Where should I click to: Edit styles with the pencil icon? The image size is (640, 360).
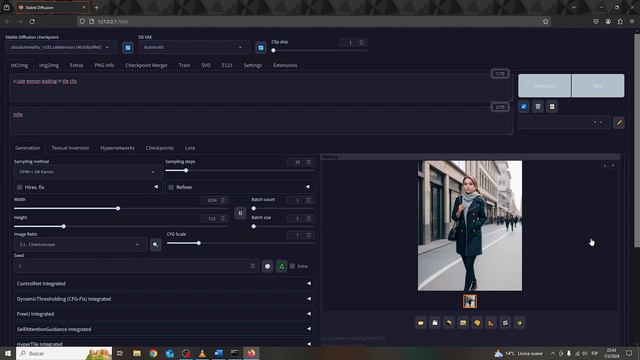[x=619, y=122]
